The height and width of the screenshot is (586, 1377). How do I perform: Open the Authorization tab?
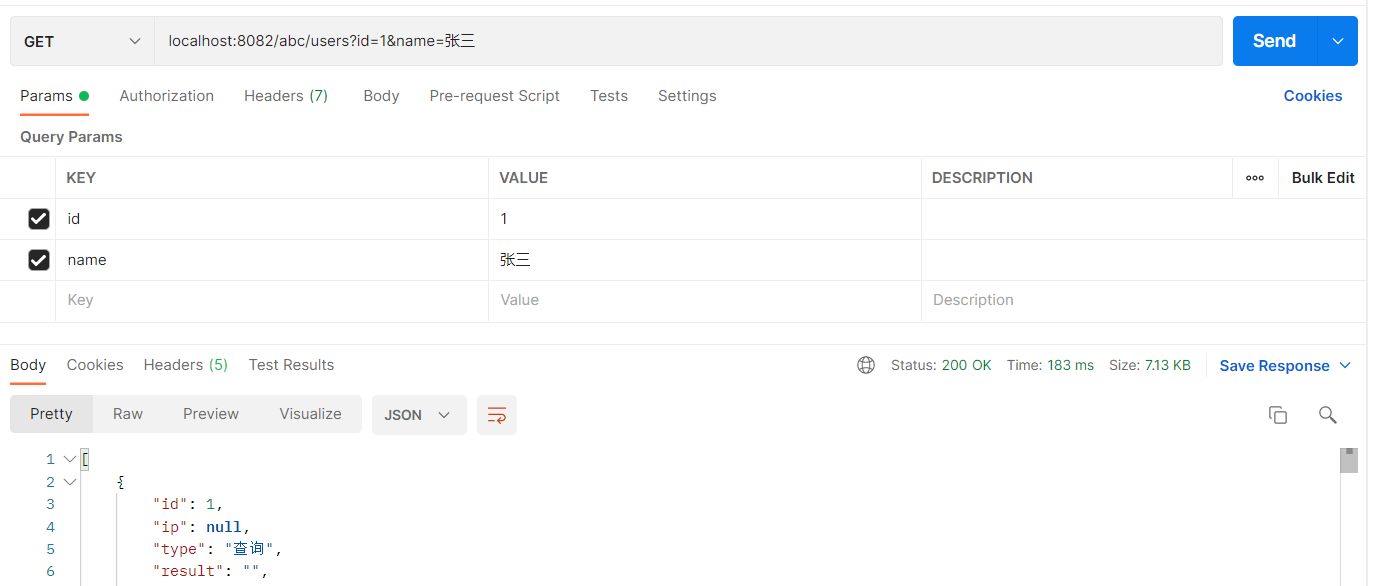167,96
